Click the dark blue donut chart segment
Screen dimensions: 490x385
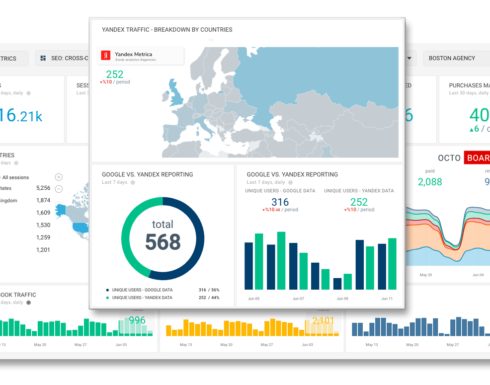pos(199,239)
